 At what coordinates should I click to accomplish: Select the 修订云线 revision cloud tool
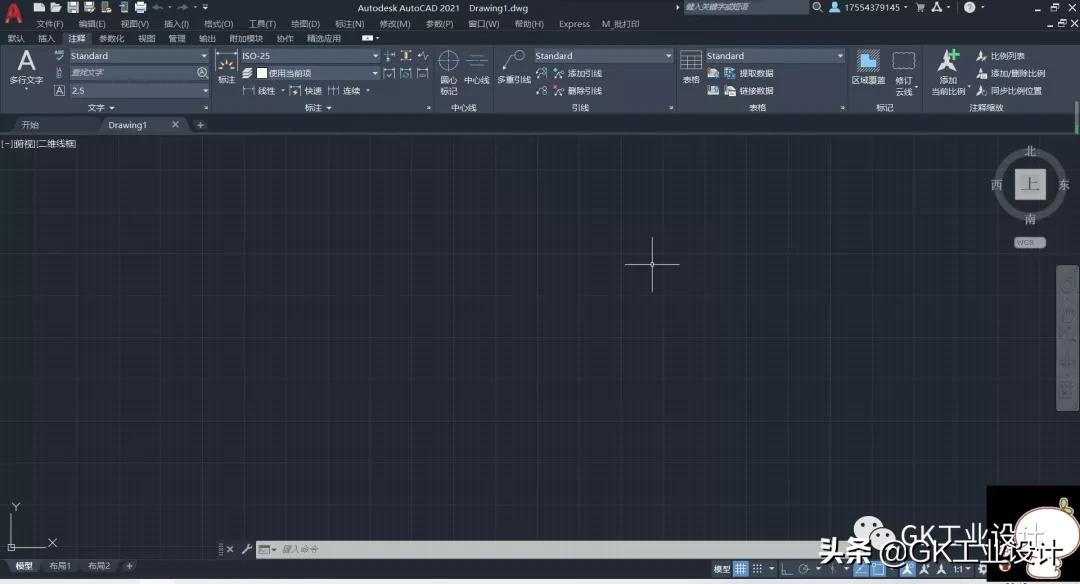click(904, 72)
